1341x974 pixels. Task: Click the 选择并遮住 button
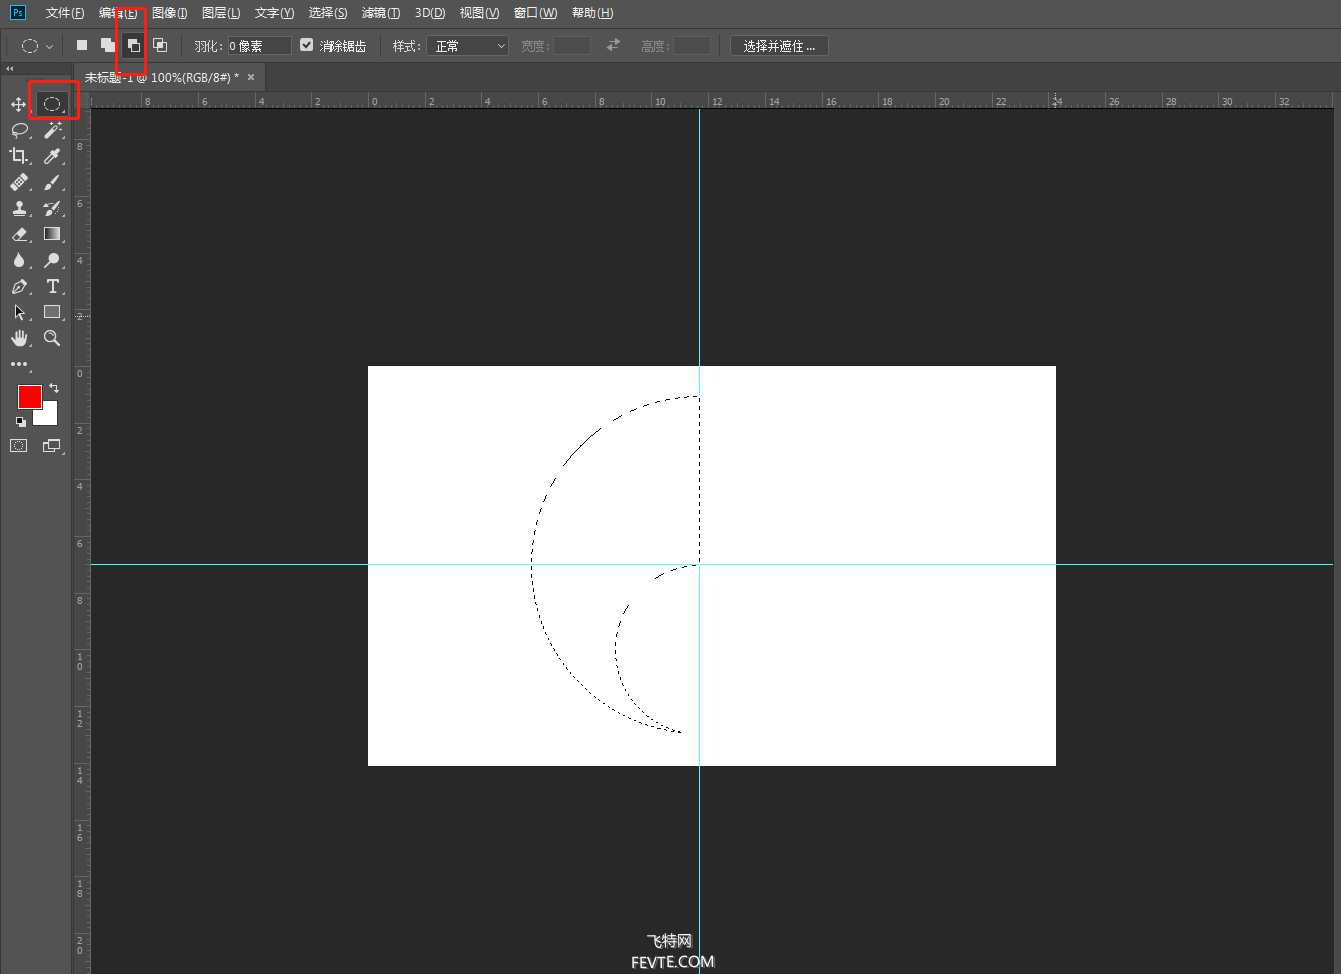click(x=779, y=46)
